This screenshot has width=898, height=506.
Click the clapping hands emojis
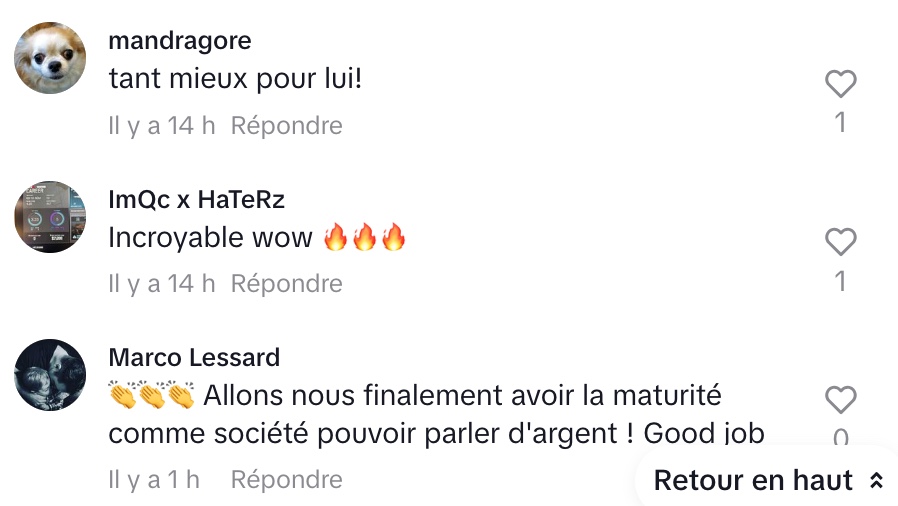(x=152, y=395)
